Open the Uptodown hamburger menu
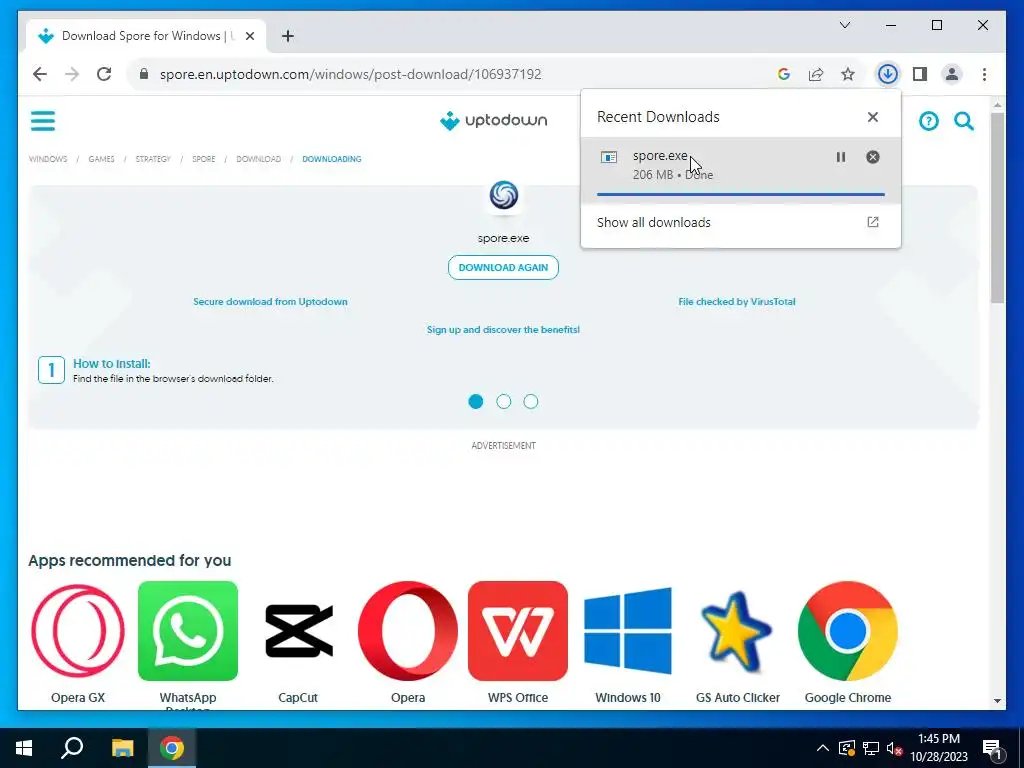 (x=43, y=121)
